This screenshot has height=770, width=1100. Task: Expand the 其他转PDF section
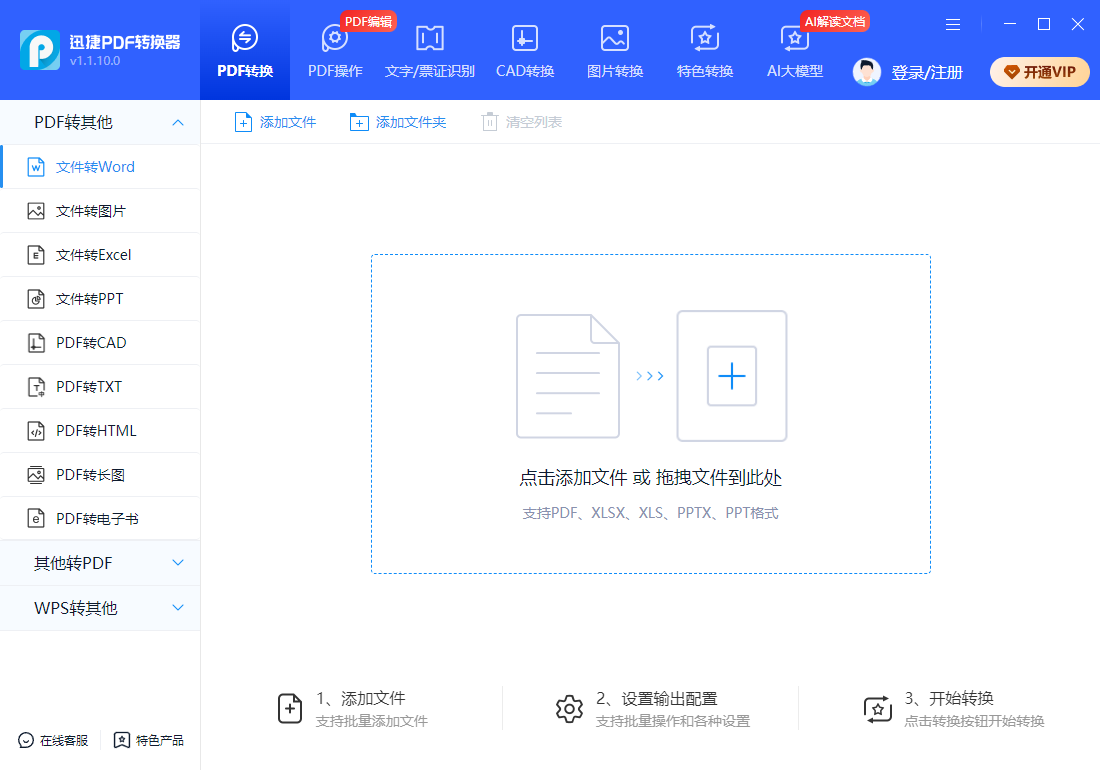pos(100,562)
